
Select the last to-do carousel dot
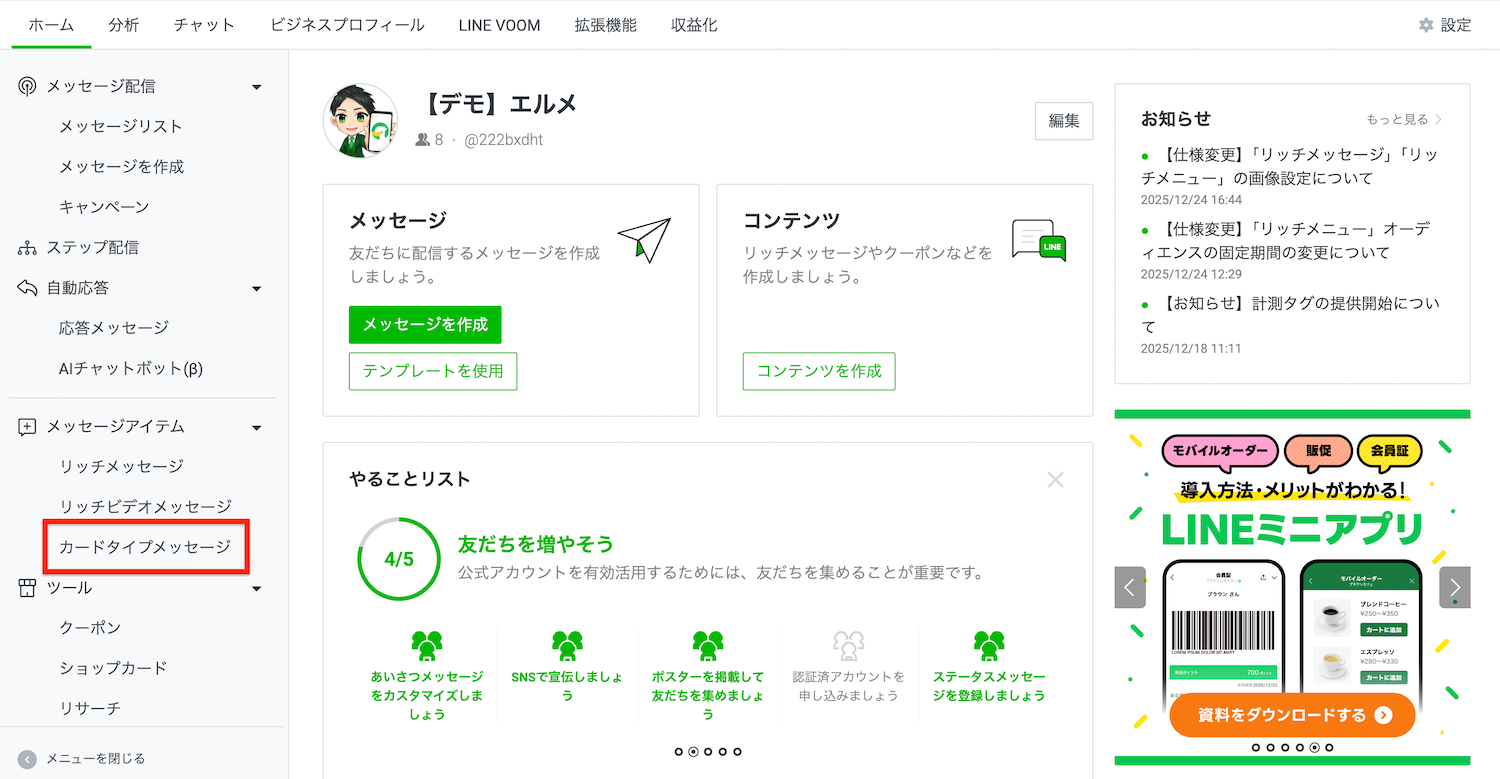737,751
